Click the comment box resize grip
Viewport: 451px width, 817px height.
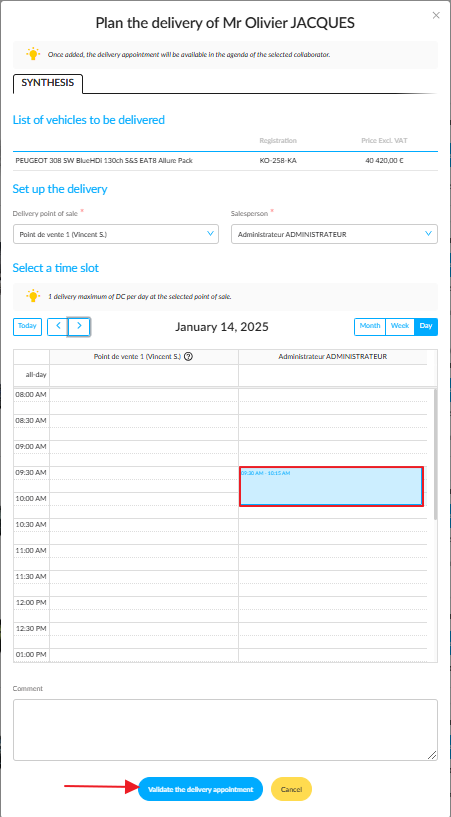point(433,755)
